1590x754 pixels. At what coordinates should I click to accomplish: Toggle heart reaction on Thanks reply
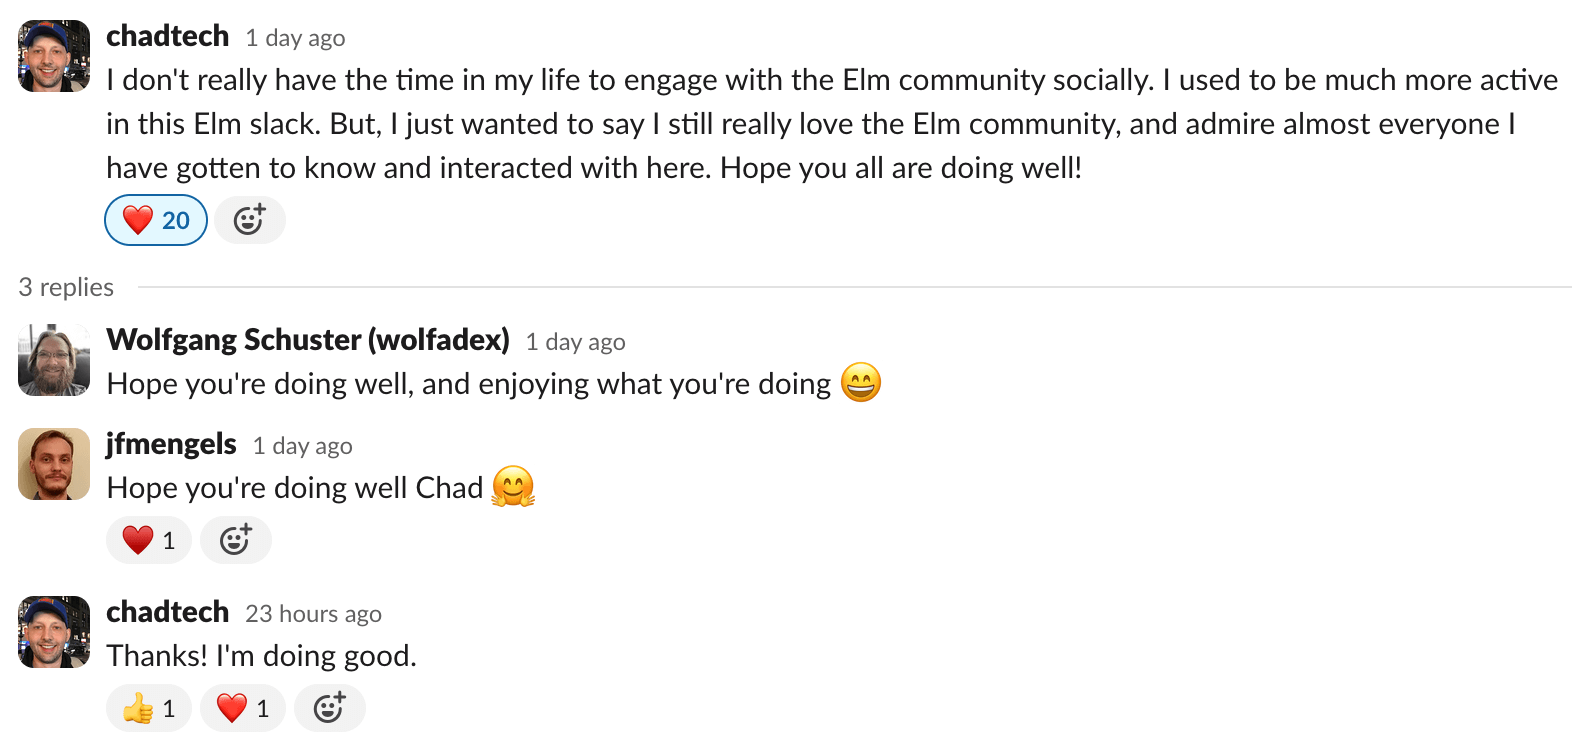[x=243, y=708]
